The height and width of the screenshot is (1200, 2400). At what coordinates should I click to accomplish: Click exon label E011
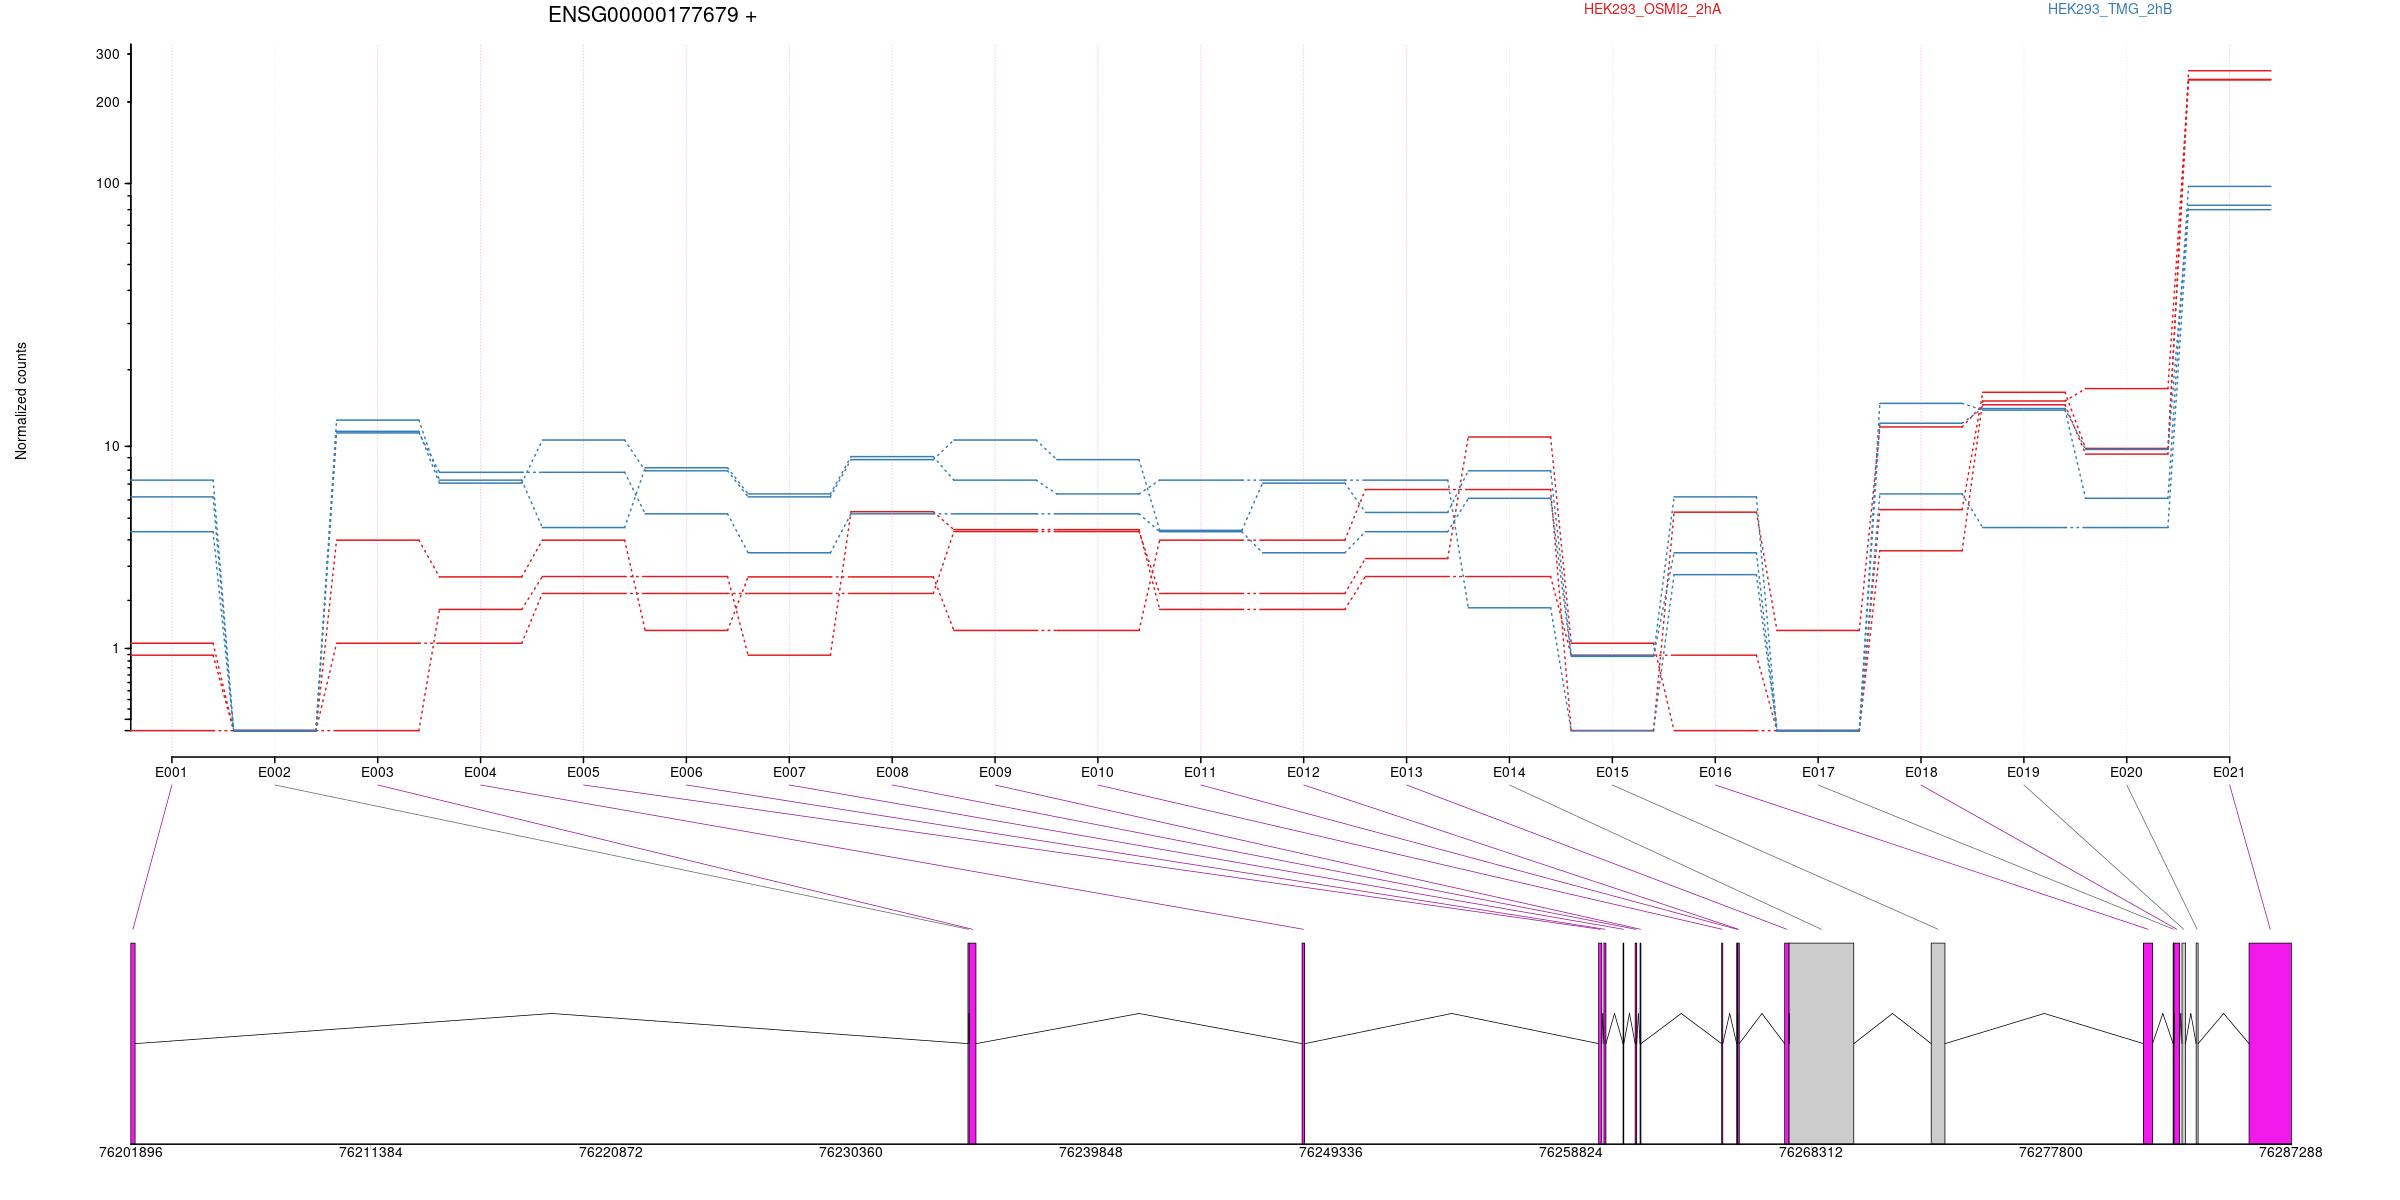pos(1200,772)
